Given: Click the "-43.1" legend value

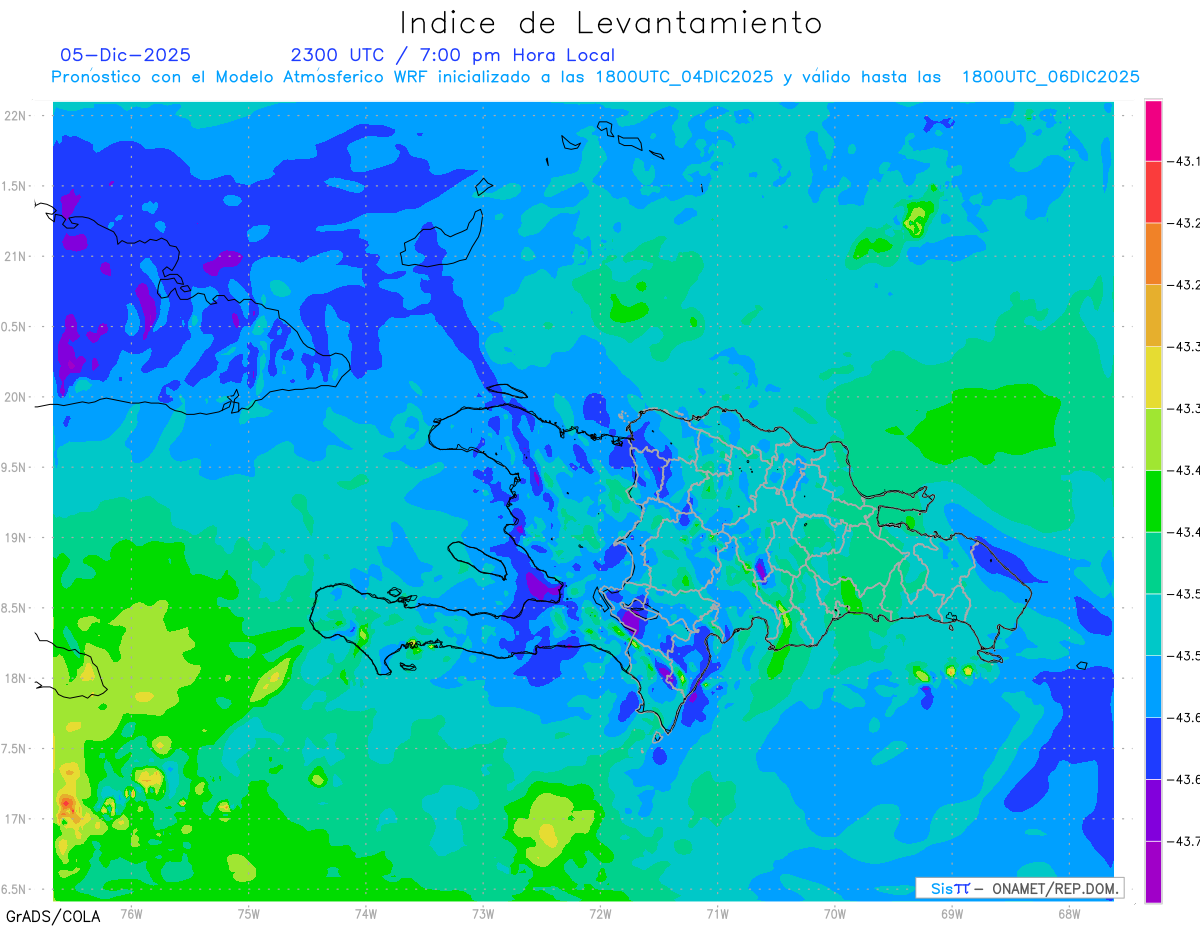Looking at the screenshot, I should (x=1184, y=161).
